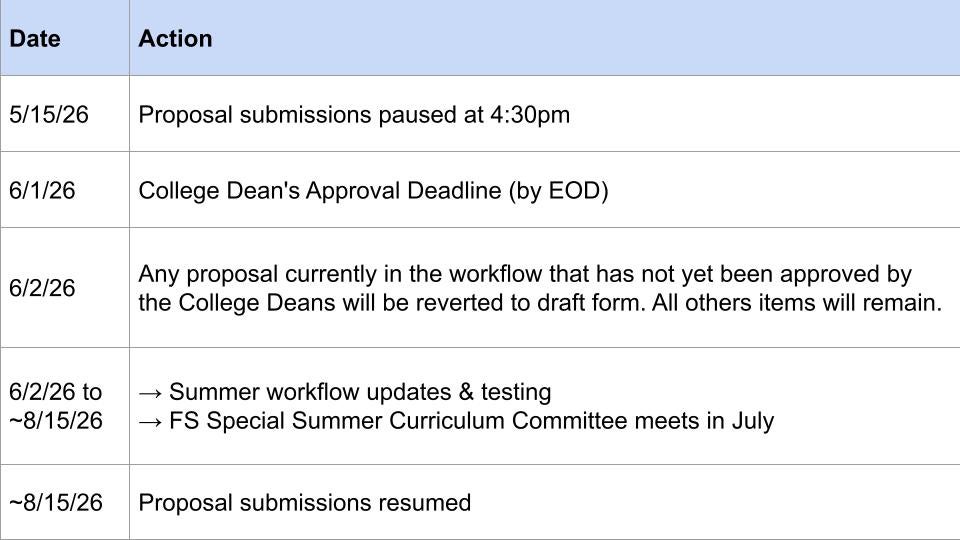The height and width of the screenshot is (540, 960).
Task: Click 'Proposal submissions resumed' text
Action: (304, 502)
